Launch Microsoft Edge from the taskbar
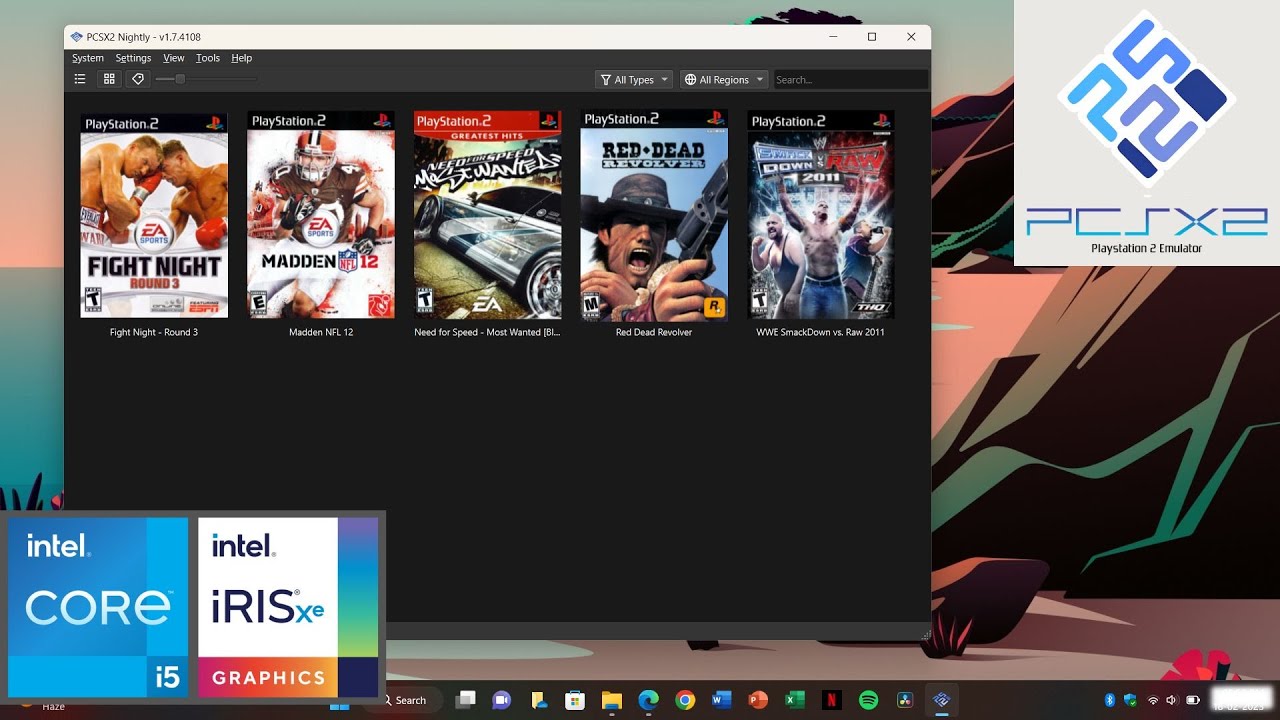1280x720 pixels. tap(648, 700)
